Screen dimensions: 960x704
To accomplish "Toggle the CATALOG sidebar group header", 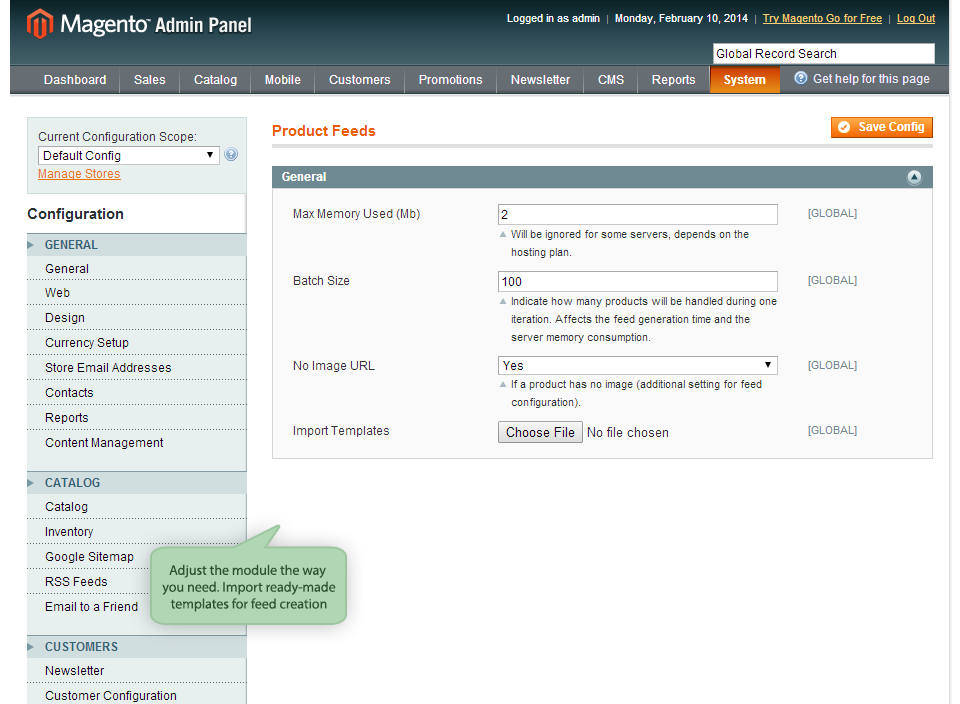I will coord(137,483).
